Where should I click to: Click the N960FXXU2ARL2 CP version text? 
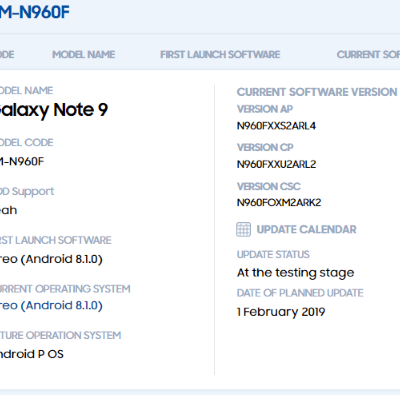pyautogui.click(x=276, y=164)
